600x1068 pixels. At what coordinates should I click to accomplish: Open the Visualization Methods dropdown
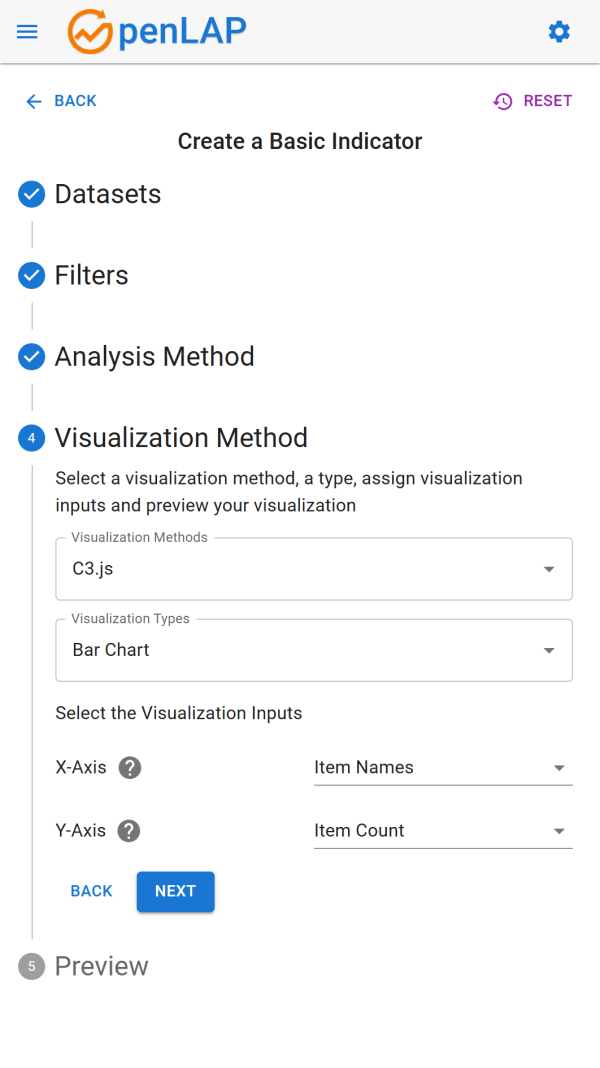point(313,569)
